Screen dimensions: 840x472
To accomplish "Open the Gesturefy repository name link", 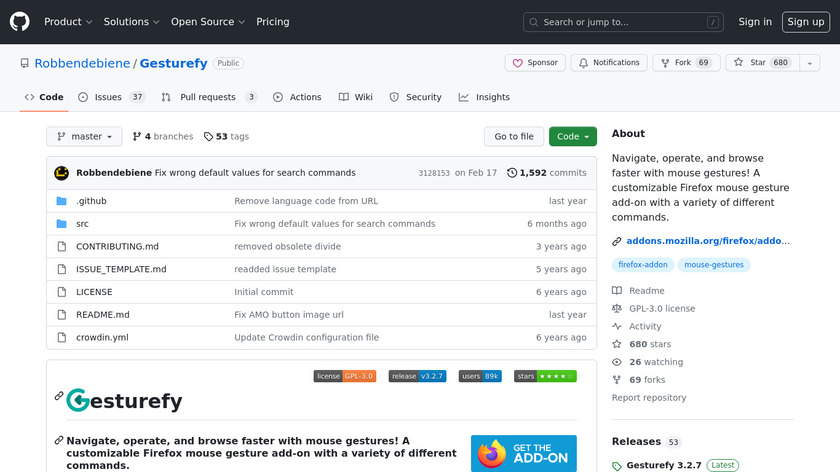I will tap(174, 63).
